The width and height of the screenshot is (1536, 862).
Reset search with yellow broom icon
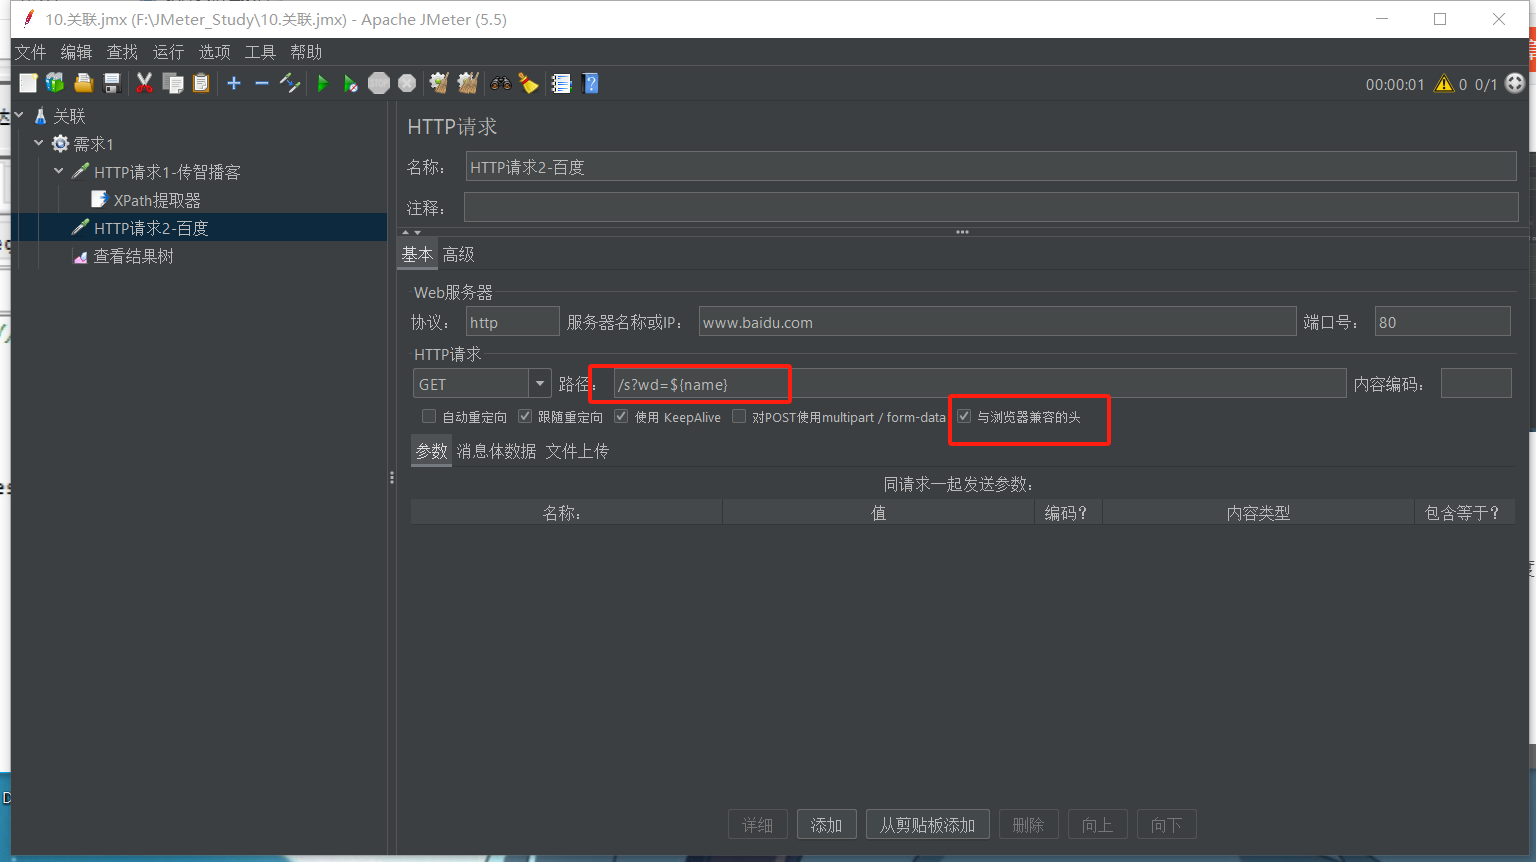pyautogui.click(x=528, y=83)
